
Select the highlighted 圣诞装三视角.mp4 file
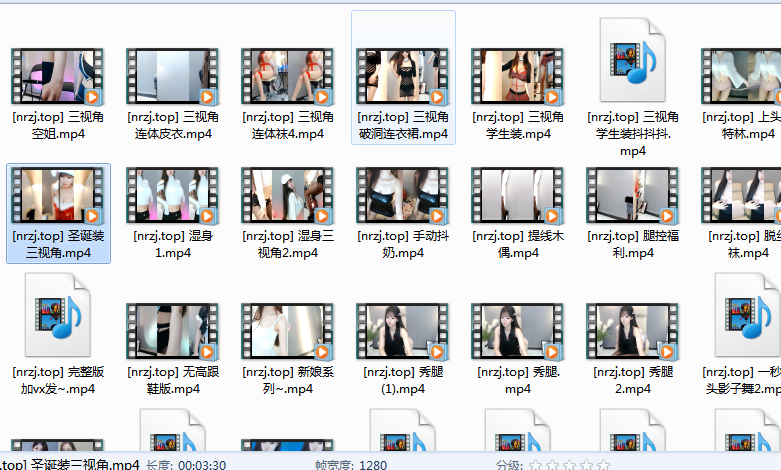(x=57, y=195)
